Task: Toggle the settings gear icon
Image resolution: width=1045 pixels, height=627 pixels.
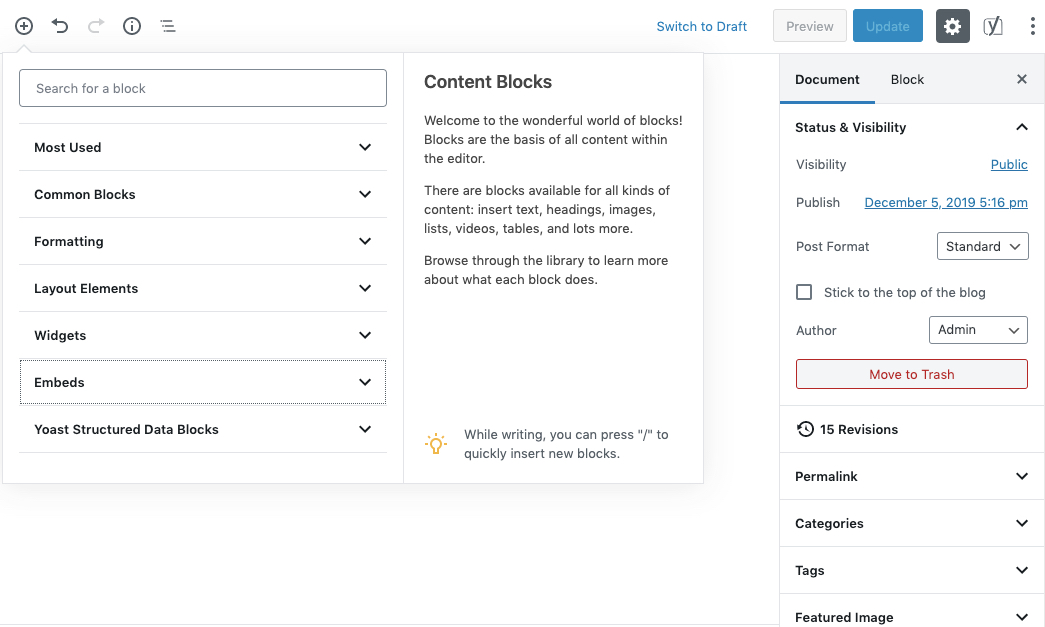Action: [952, 26]
